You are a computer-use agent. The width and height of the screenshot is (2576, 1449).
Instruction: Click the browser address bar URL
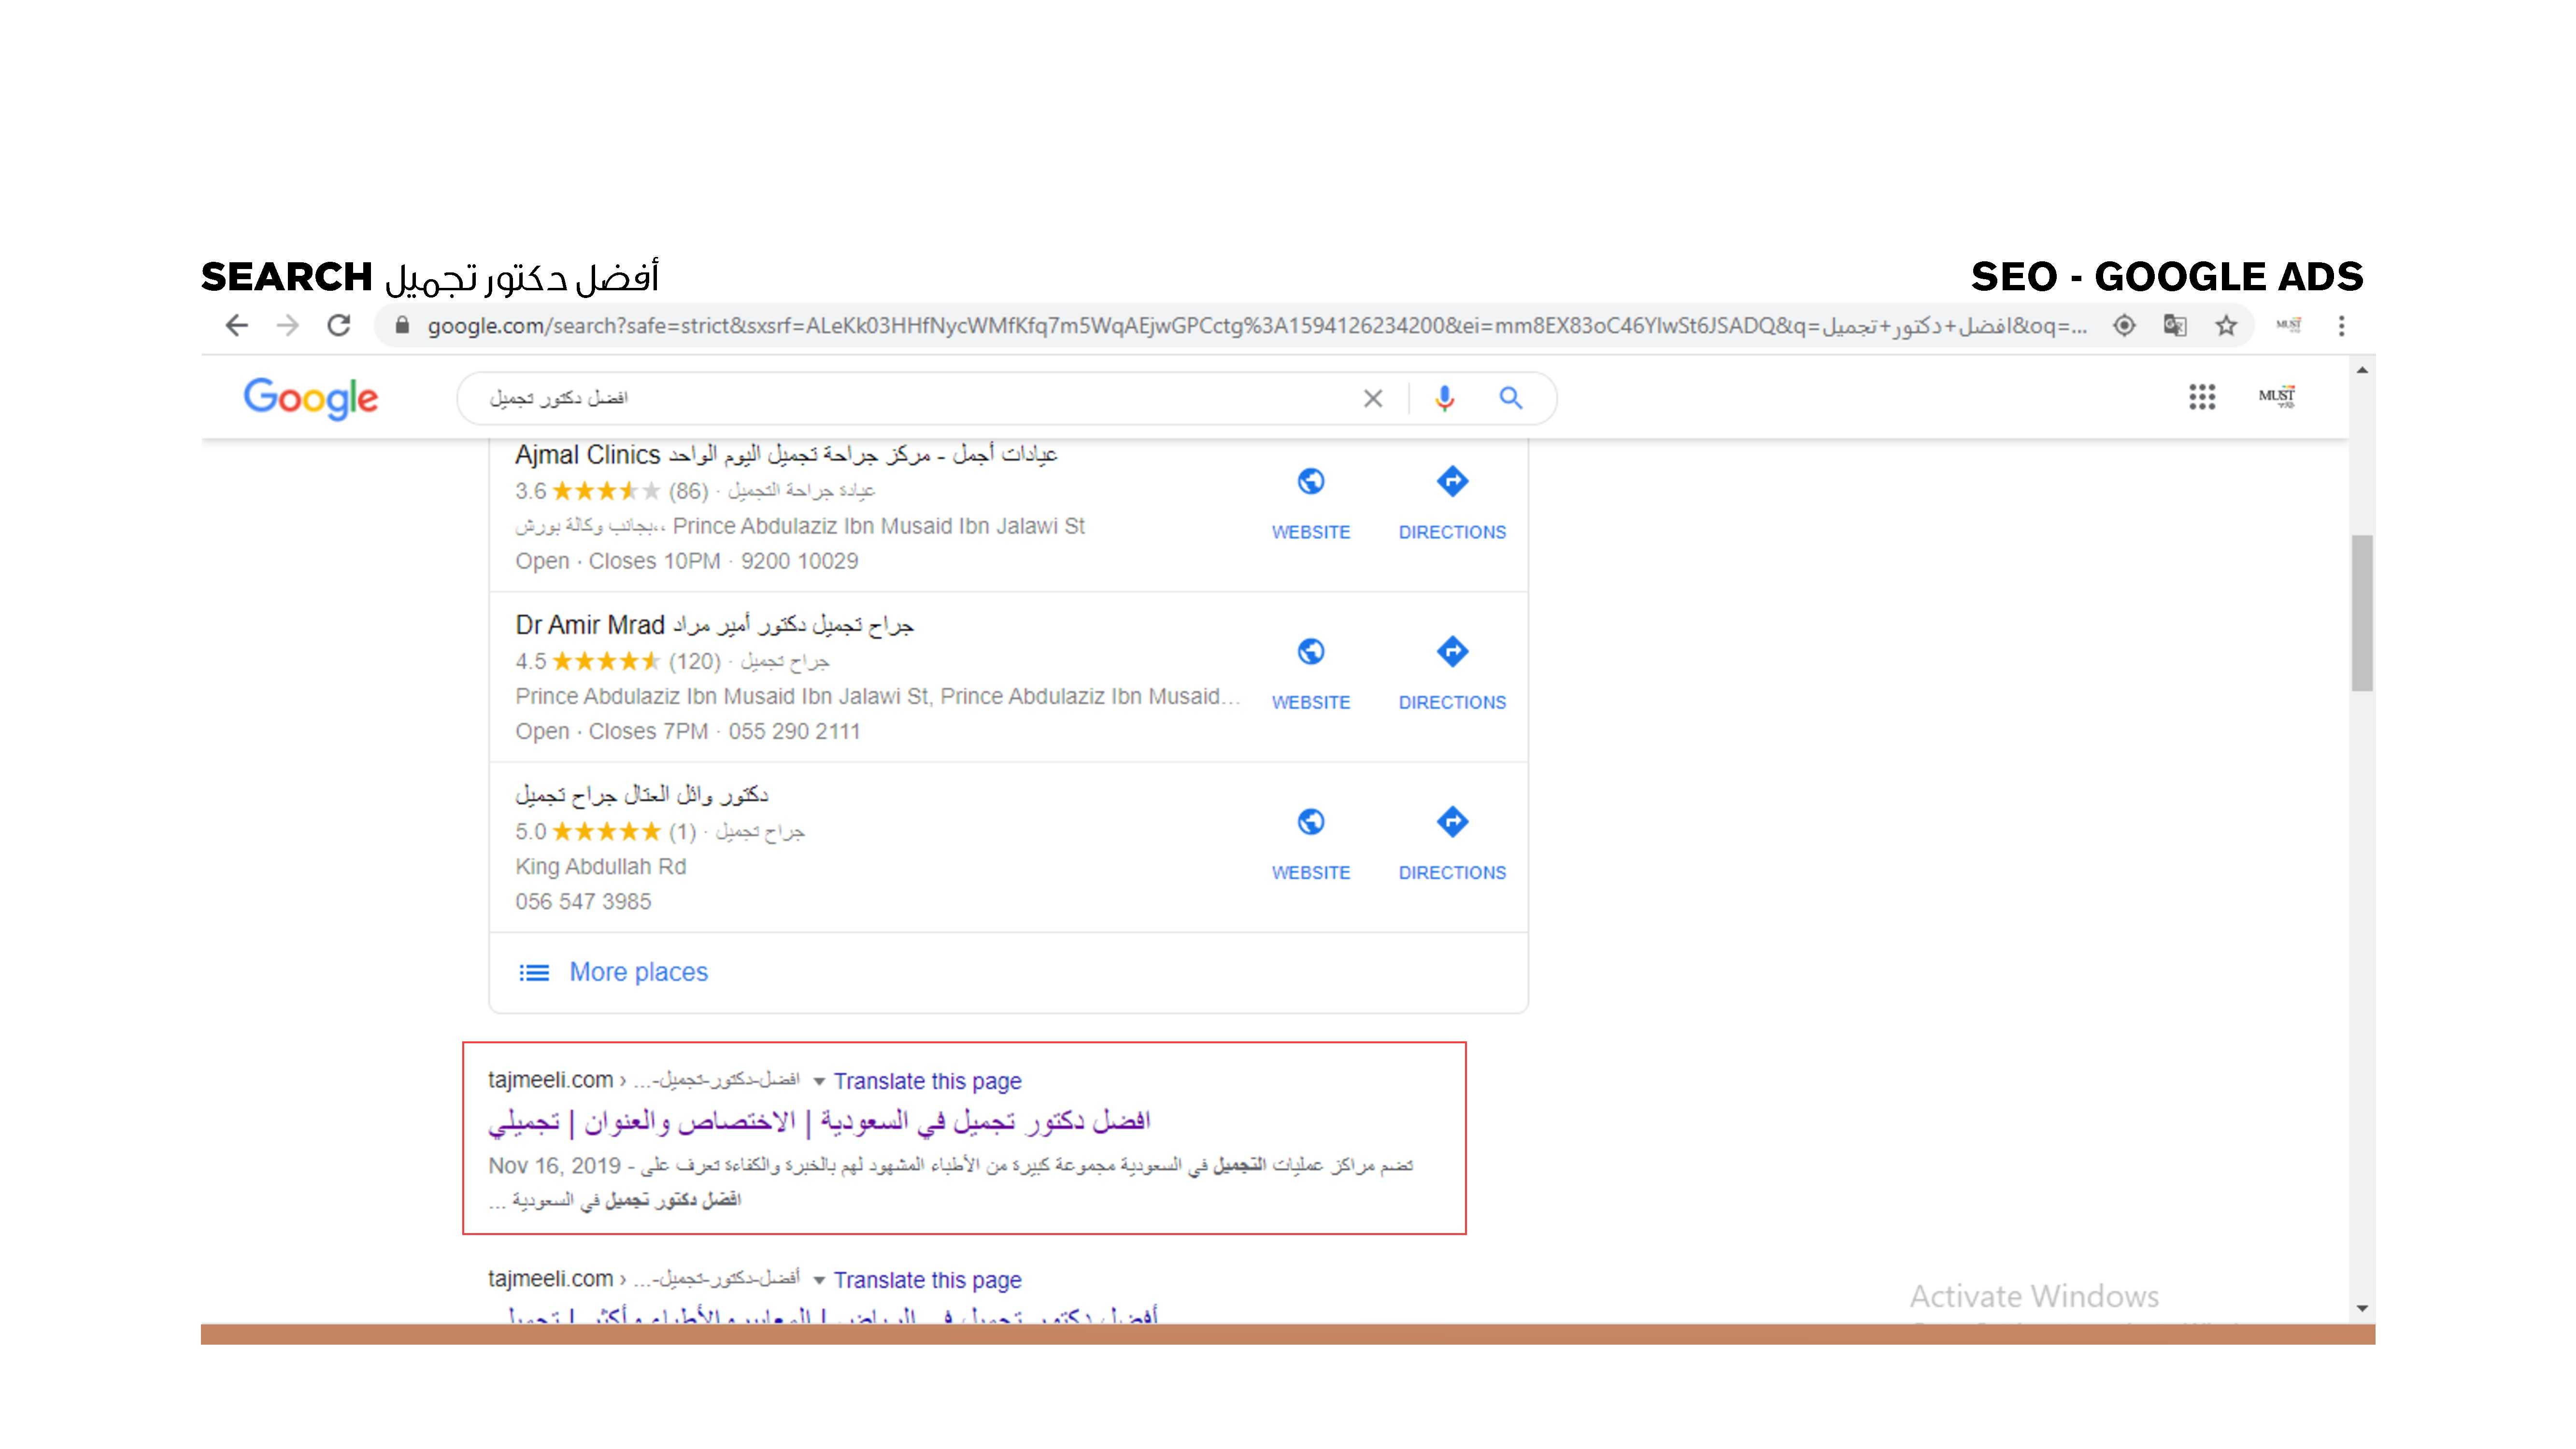(x=1257, y=326)
